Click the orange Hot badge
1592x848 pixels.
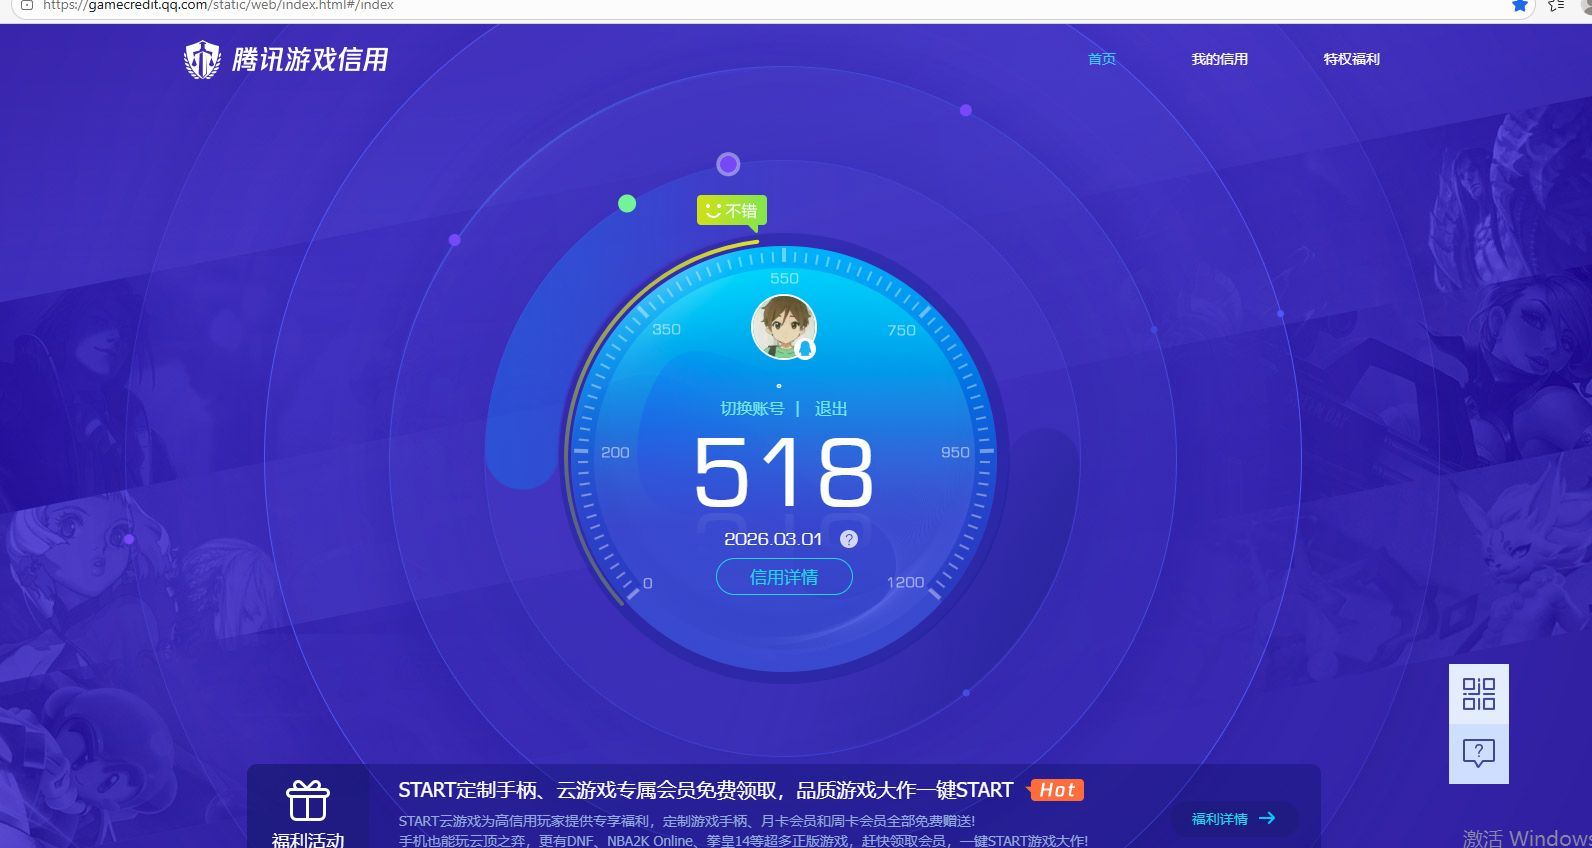pos(1056,790)
